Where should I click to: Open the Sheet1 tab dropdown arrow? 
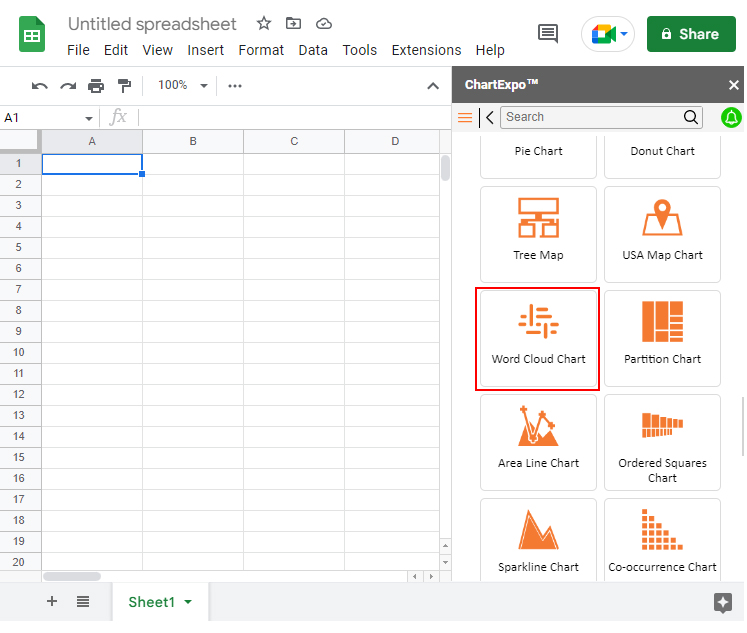click(188, 602)
